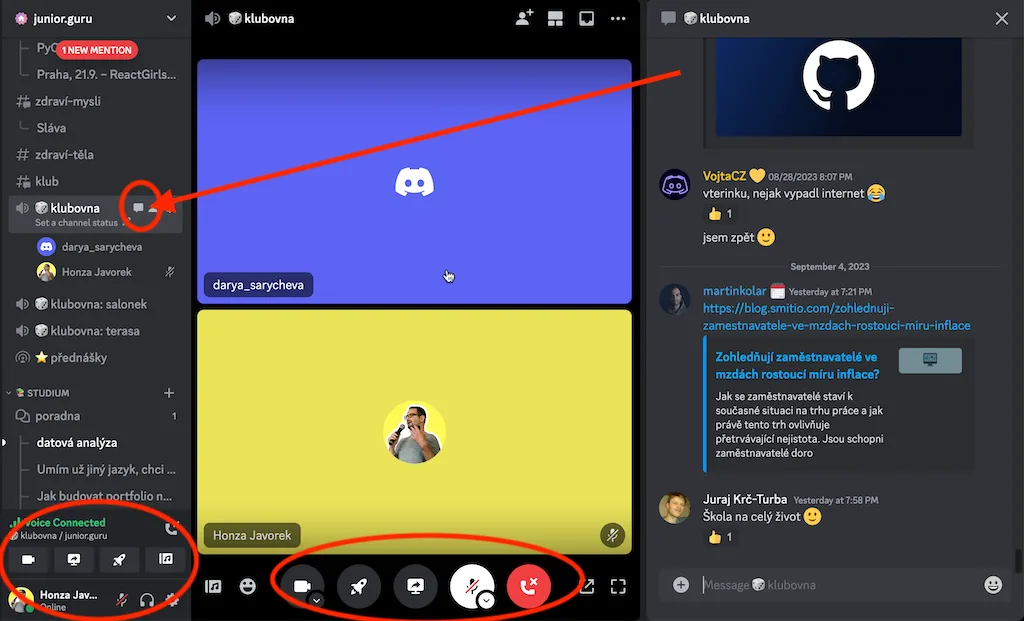Select darya_sarycheva in voice member list
The width and height of the screenshot is (1024, 621).
(102, 247)
